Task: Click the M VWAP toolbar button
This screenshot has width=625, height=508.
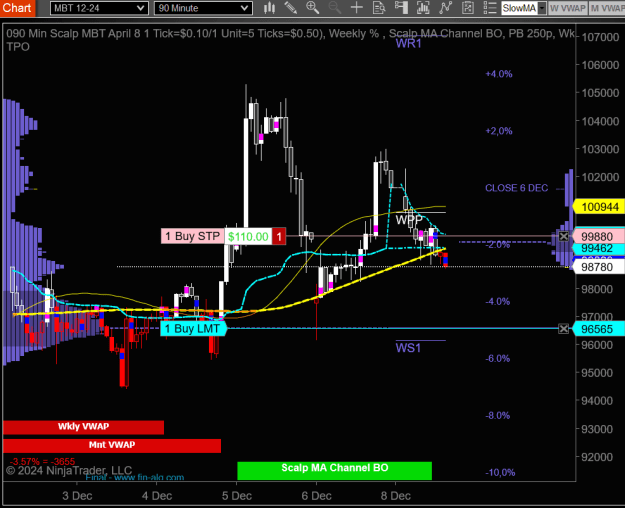Action: 607,8
